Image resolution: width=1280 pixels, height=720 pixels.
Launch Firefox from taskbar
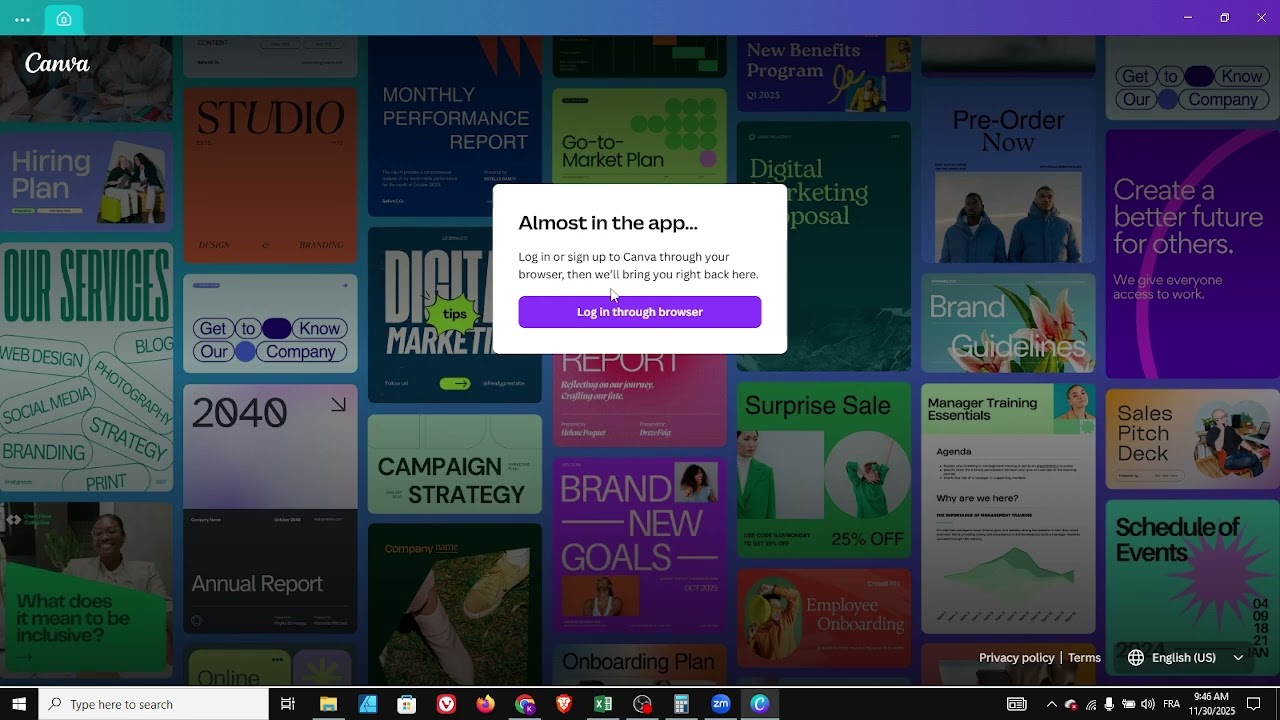[x=485, y=704]
